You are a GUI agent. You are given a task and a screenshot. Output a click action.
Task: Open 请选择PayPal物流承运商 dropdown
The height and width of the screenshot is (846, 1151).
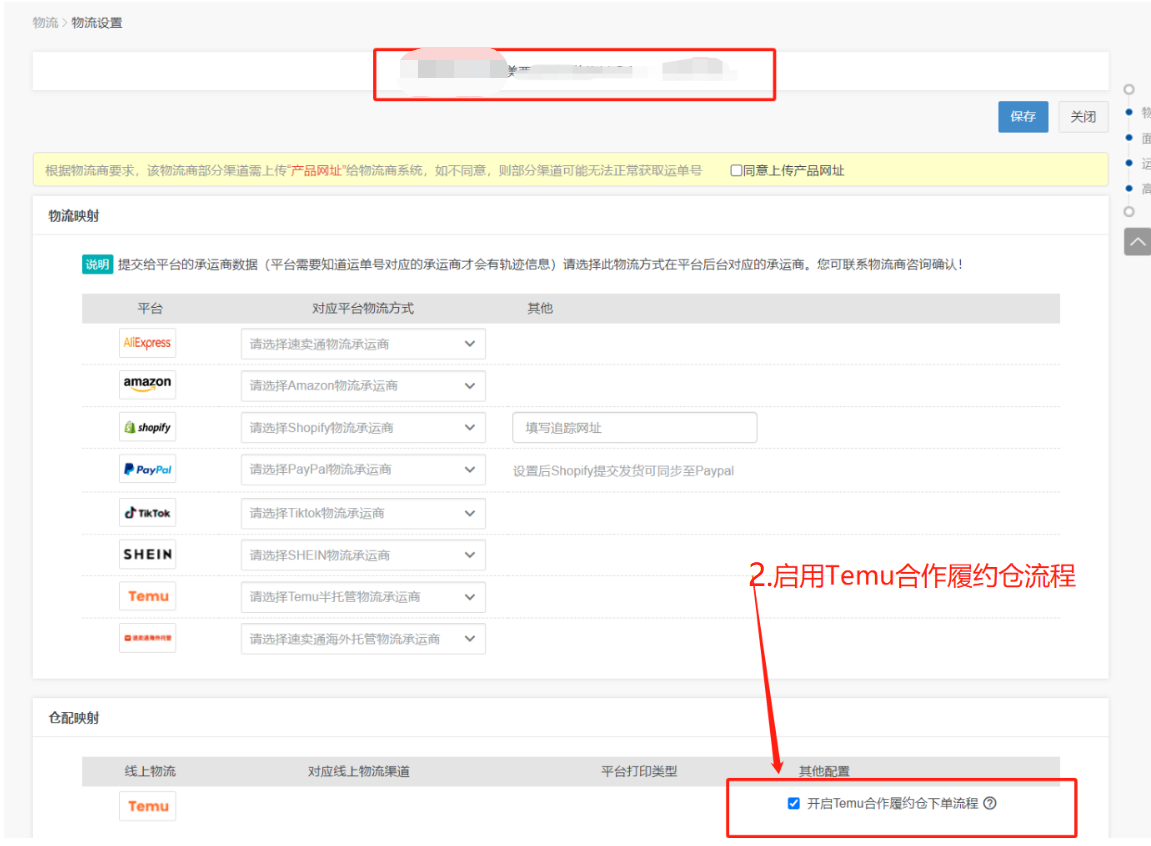pos(363,470)
